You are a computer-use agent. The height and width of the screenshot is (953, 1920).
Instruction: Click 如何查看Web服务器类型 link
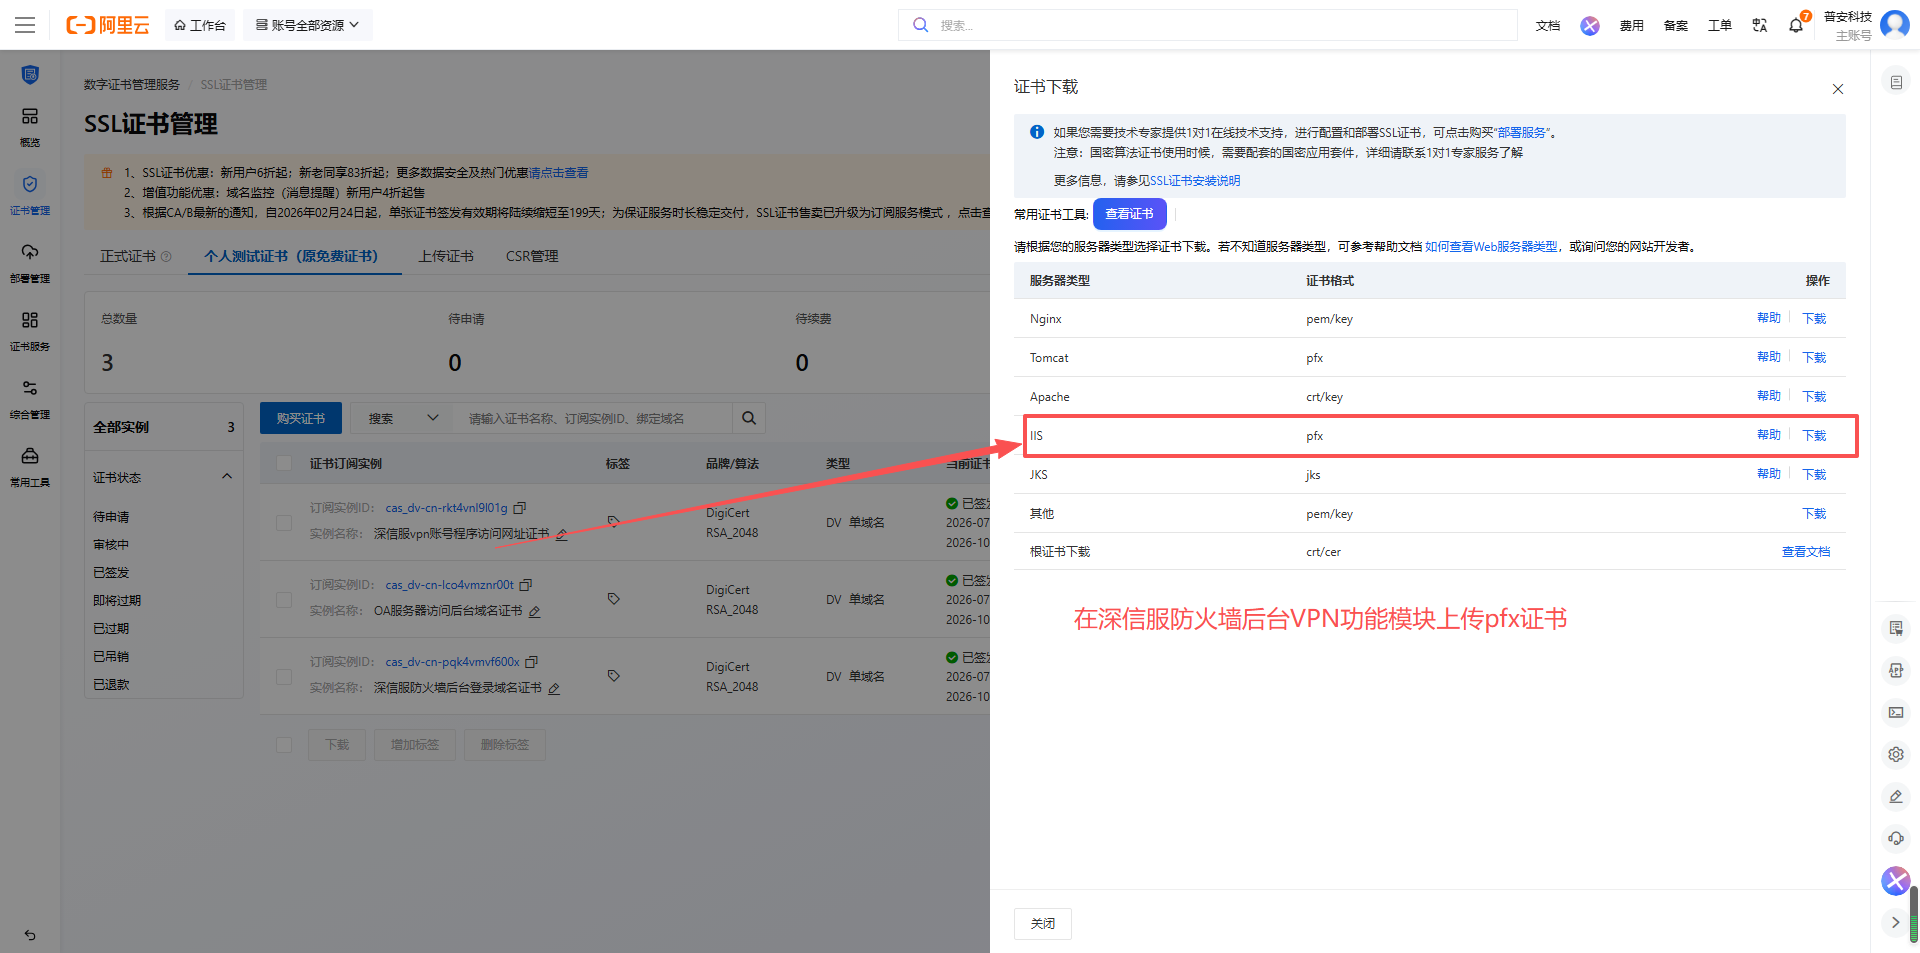click(x=1491, y=247)
